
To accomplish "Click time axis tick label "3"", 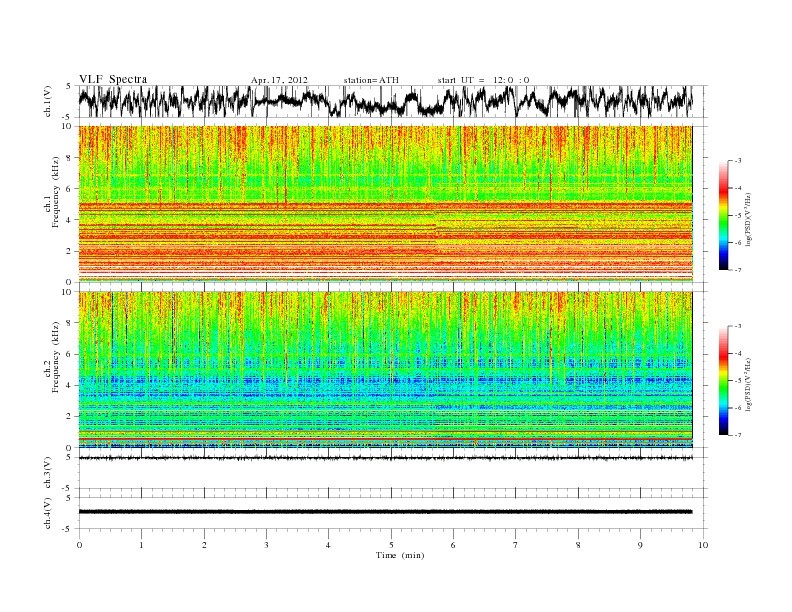I will pos(266,545).
